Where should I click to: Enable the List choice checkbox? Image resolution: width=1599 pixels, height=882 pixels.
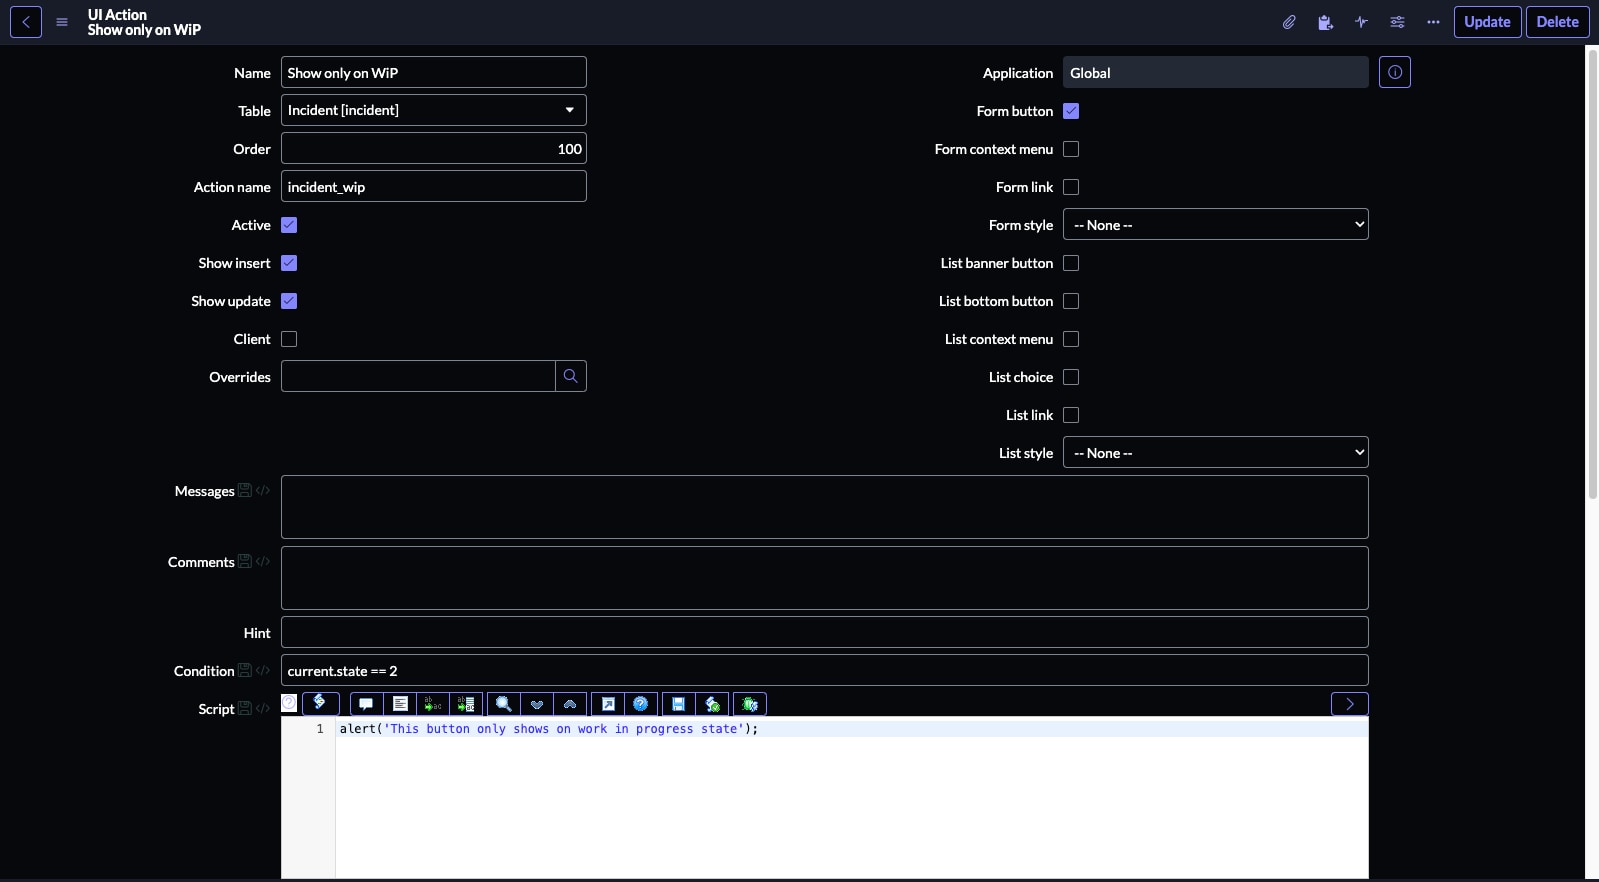(x=1071, y=377)
